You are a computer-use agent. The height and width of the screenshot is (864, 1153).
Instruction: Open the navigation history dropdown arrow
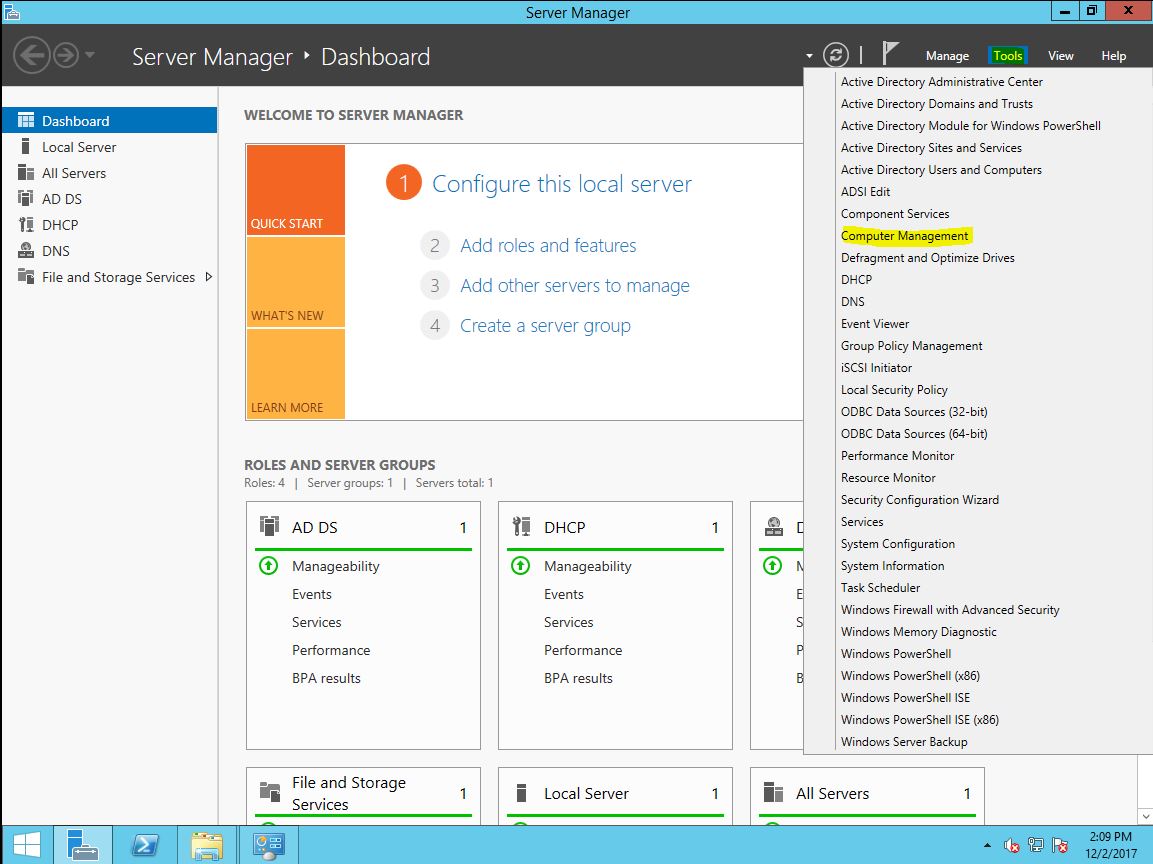[90, 55]
